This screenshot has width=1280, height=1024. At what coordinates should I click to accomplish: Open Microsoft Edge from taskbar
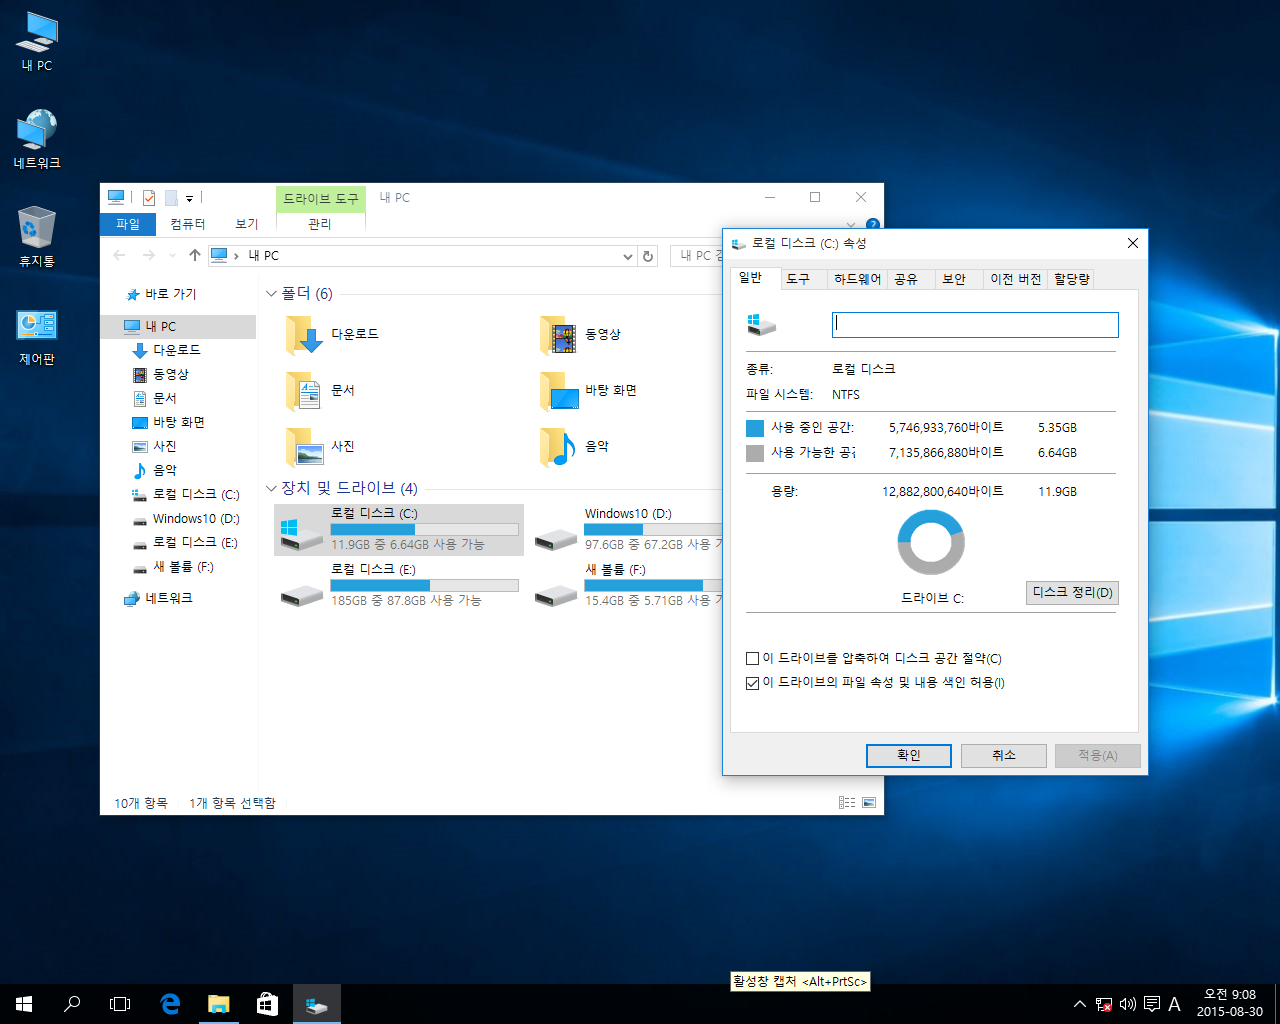tap(171, 1004)
